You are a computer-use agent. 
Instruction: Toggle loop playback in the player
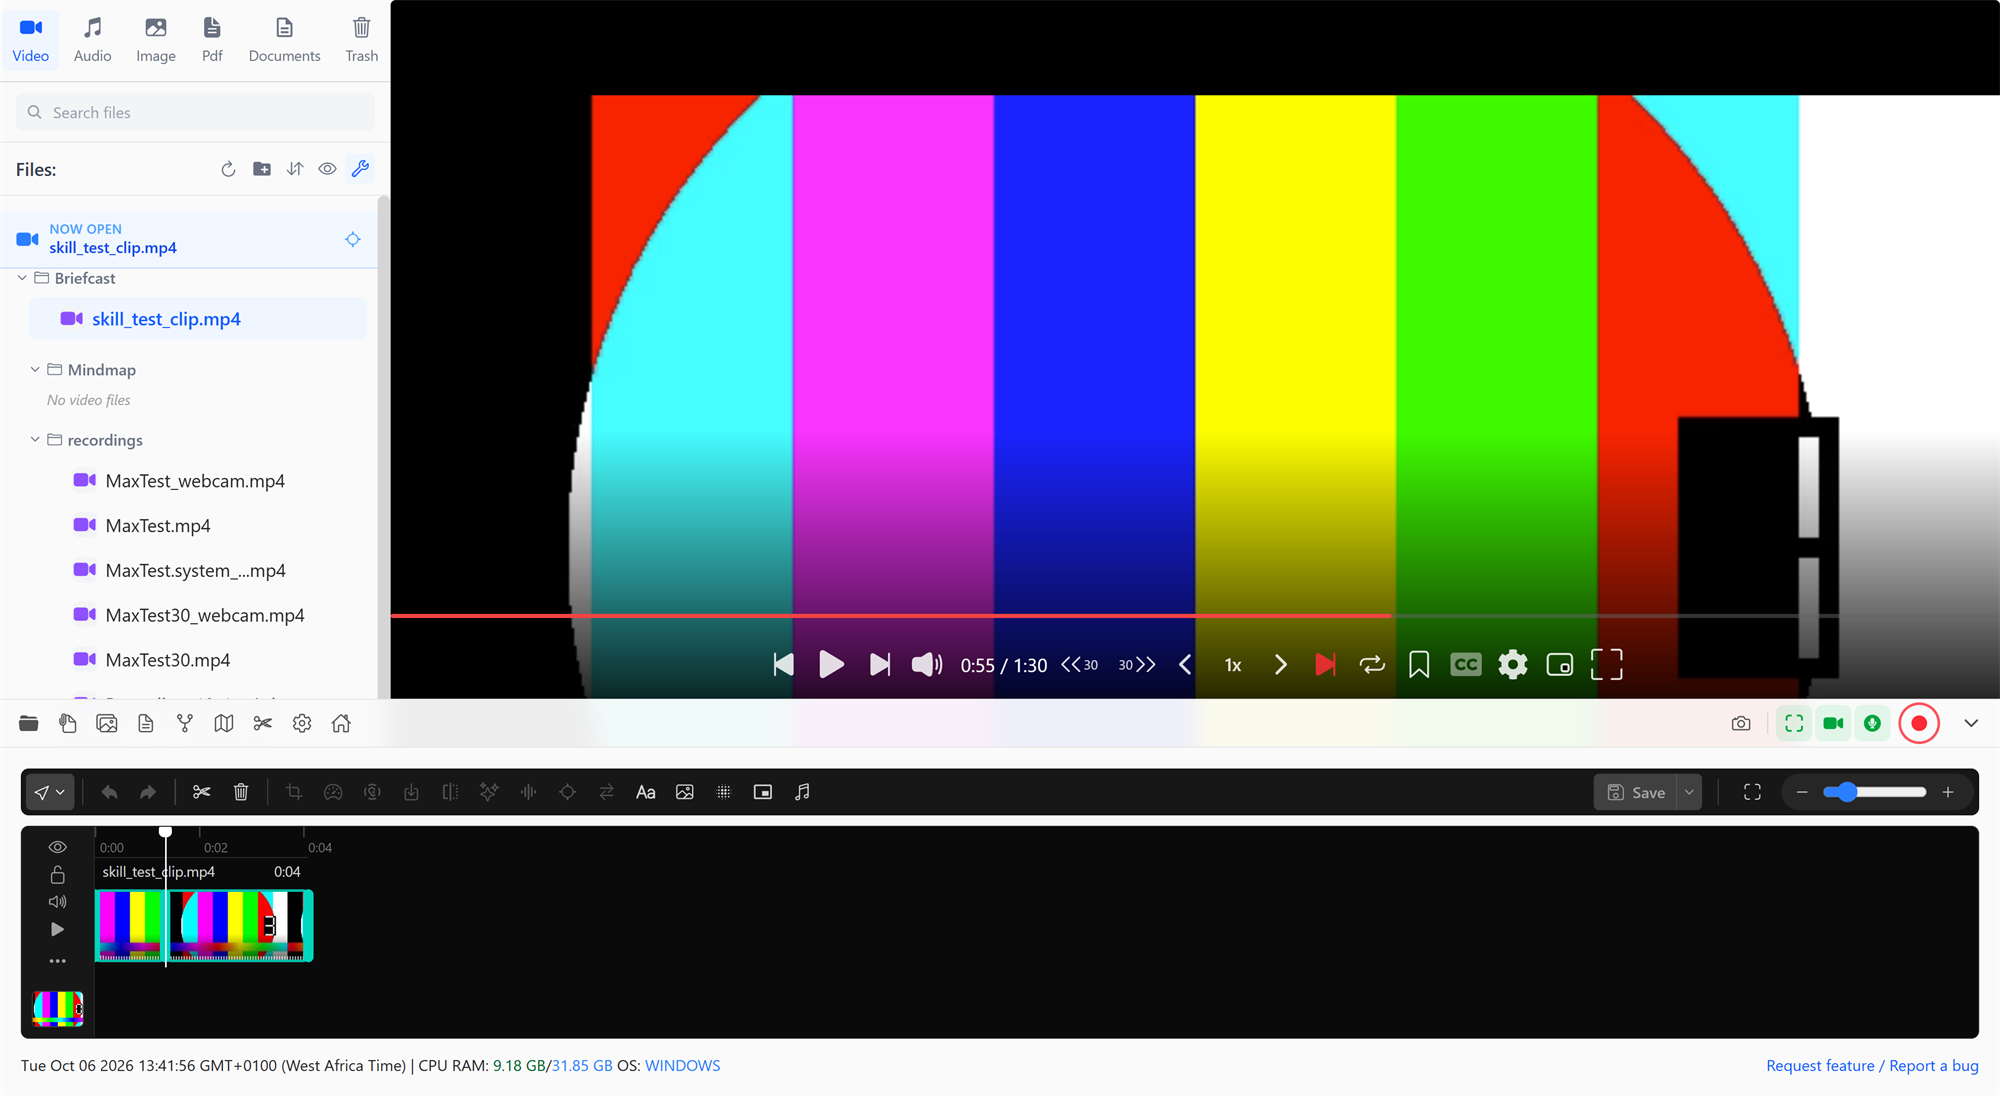(x=1372, y=664)
